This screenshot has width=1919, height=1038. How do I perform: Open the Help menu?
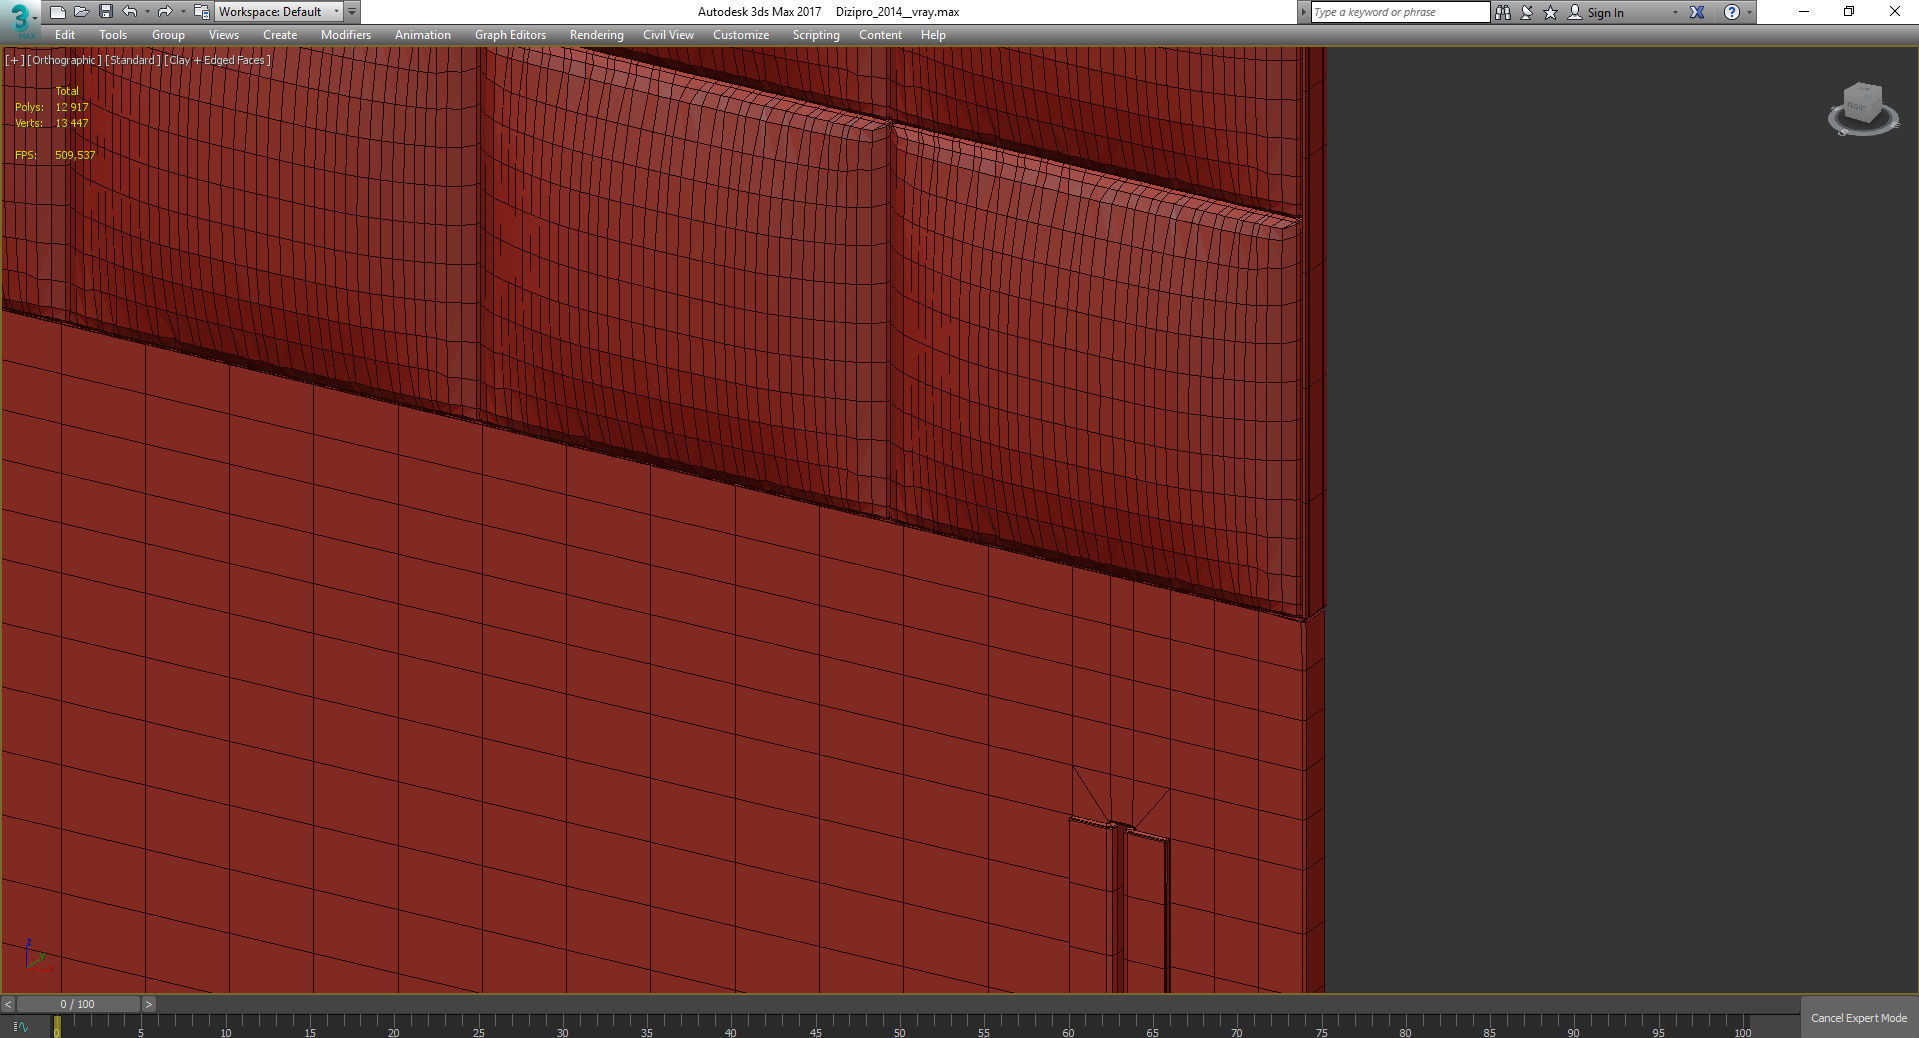[933, 35]
